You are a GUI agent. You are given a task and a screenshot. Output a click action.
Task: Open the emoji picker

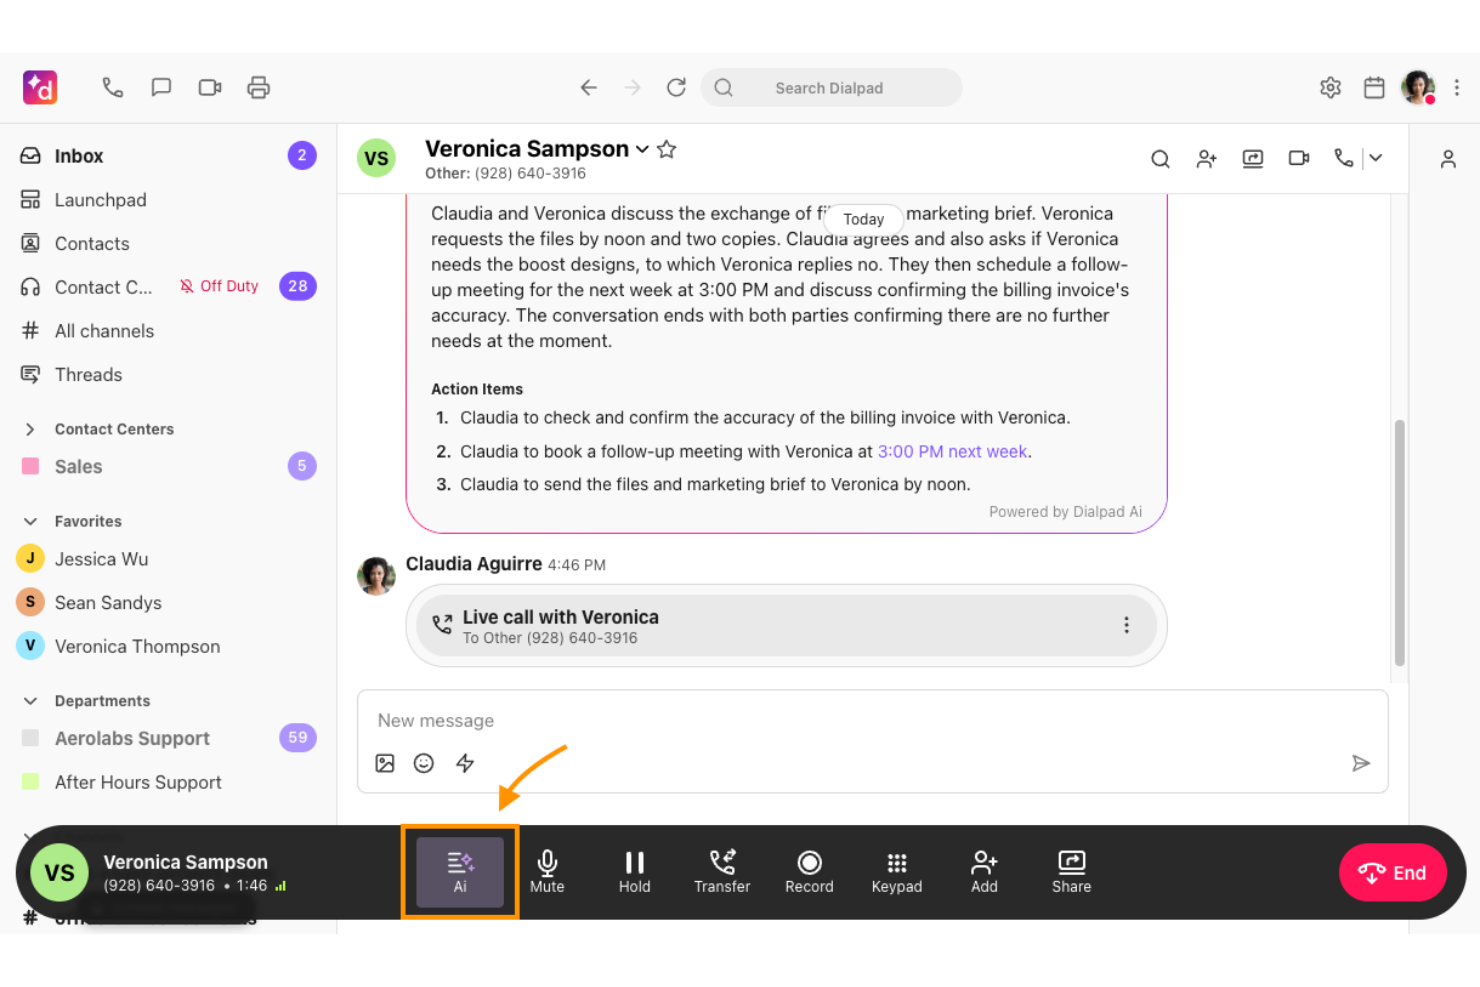pos(424,764)
